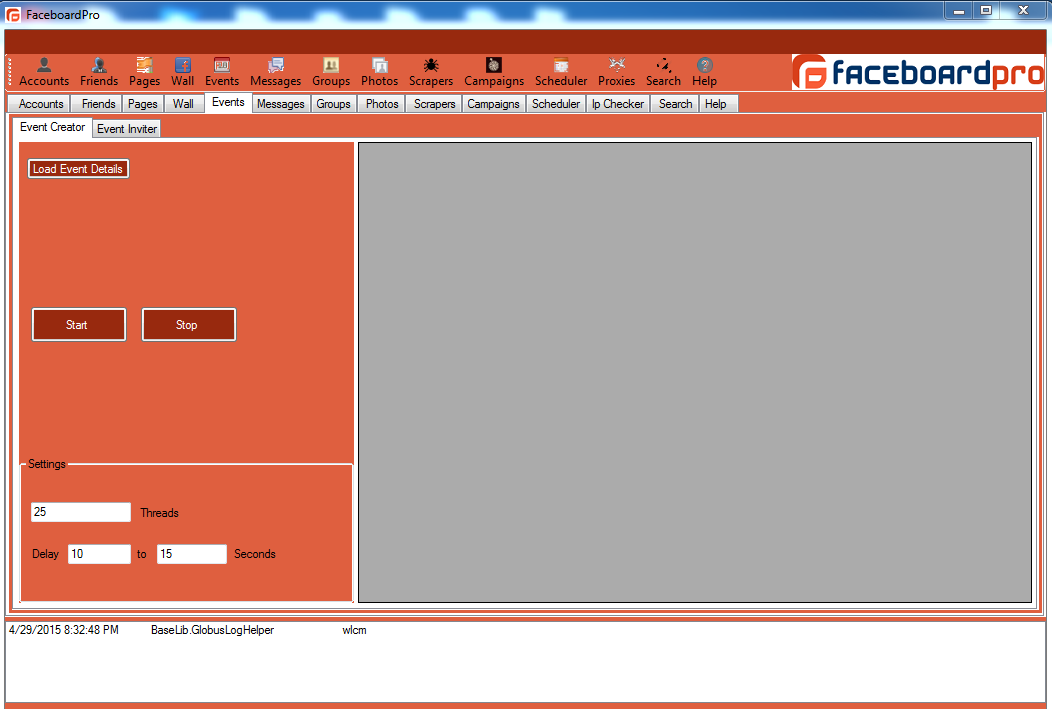Select the BaseLib.GlobusLogHelper log entry

(x=212, y=630)
